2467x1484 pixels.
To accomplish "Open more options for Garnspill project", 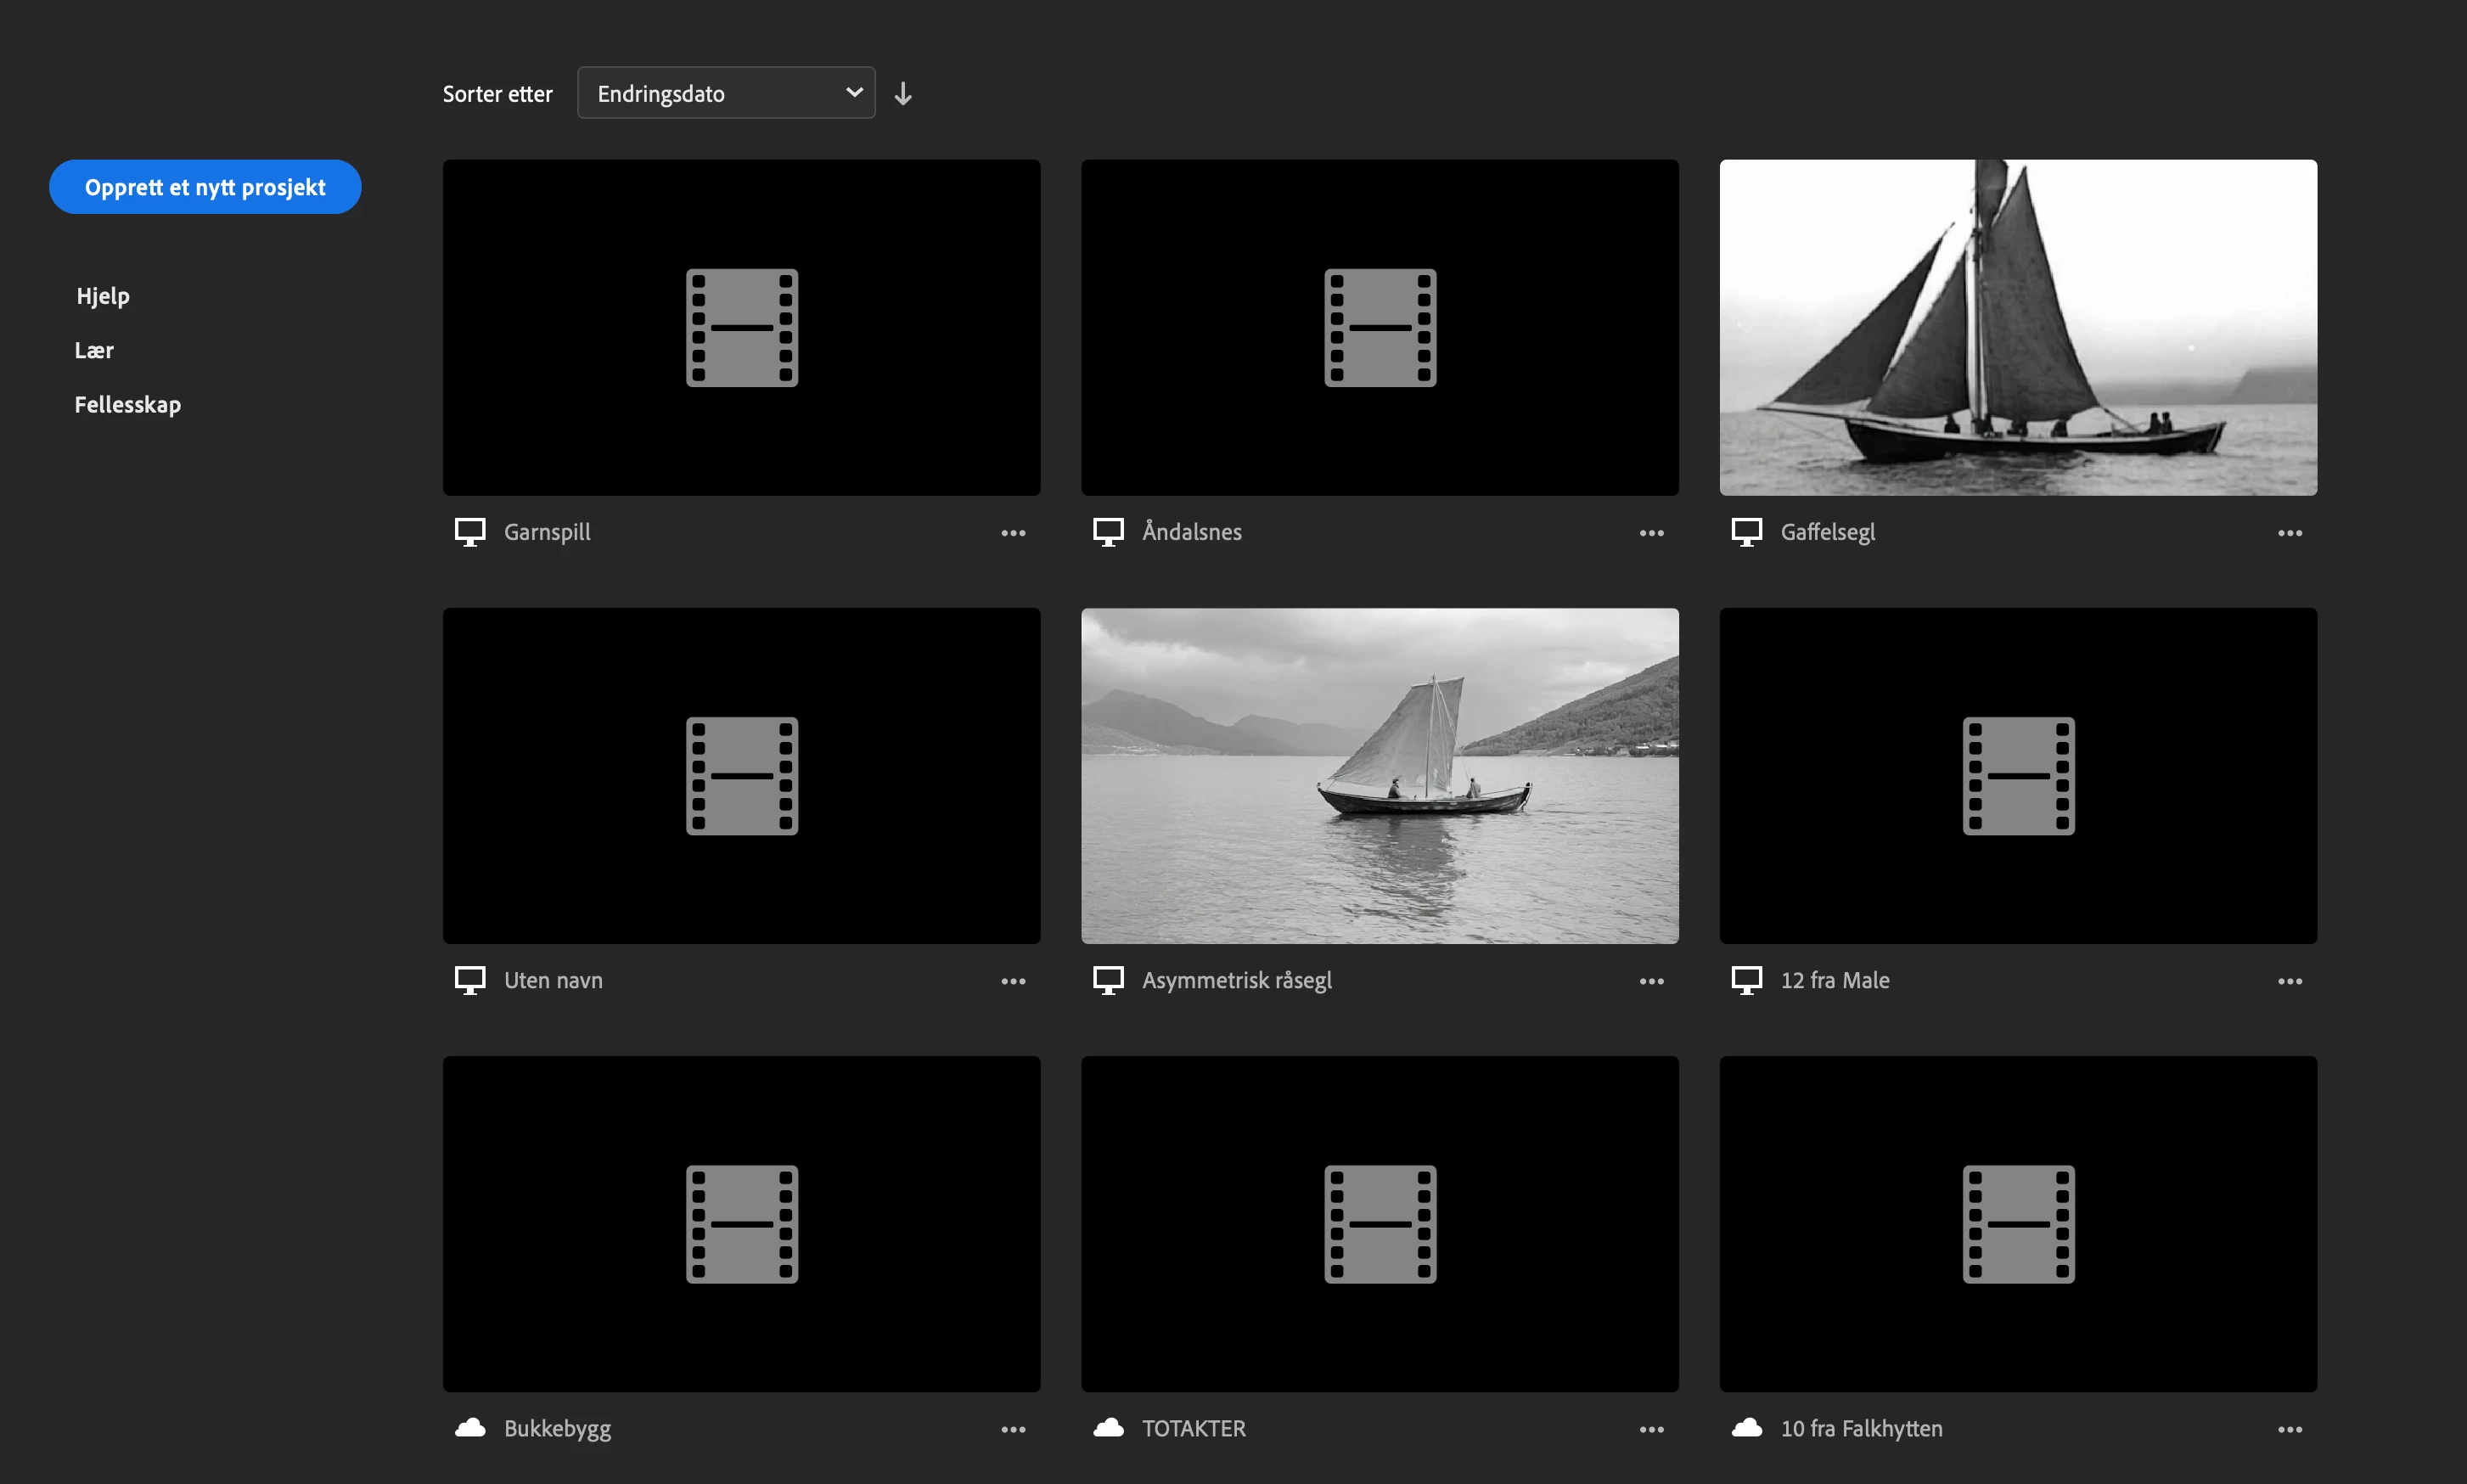I will click(x=1013, y=533).
